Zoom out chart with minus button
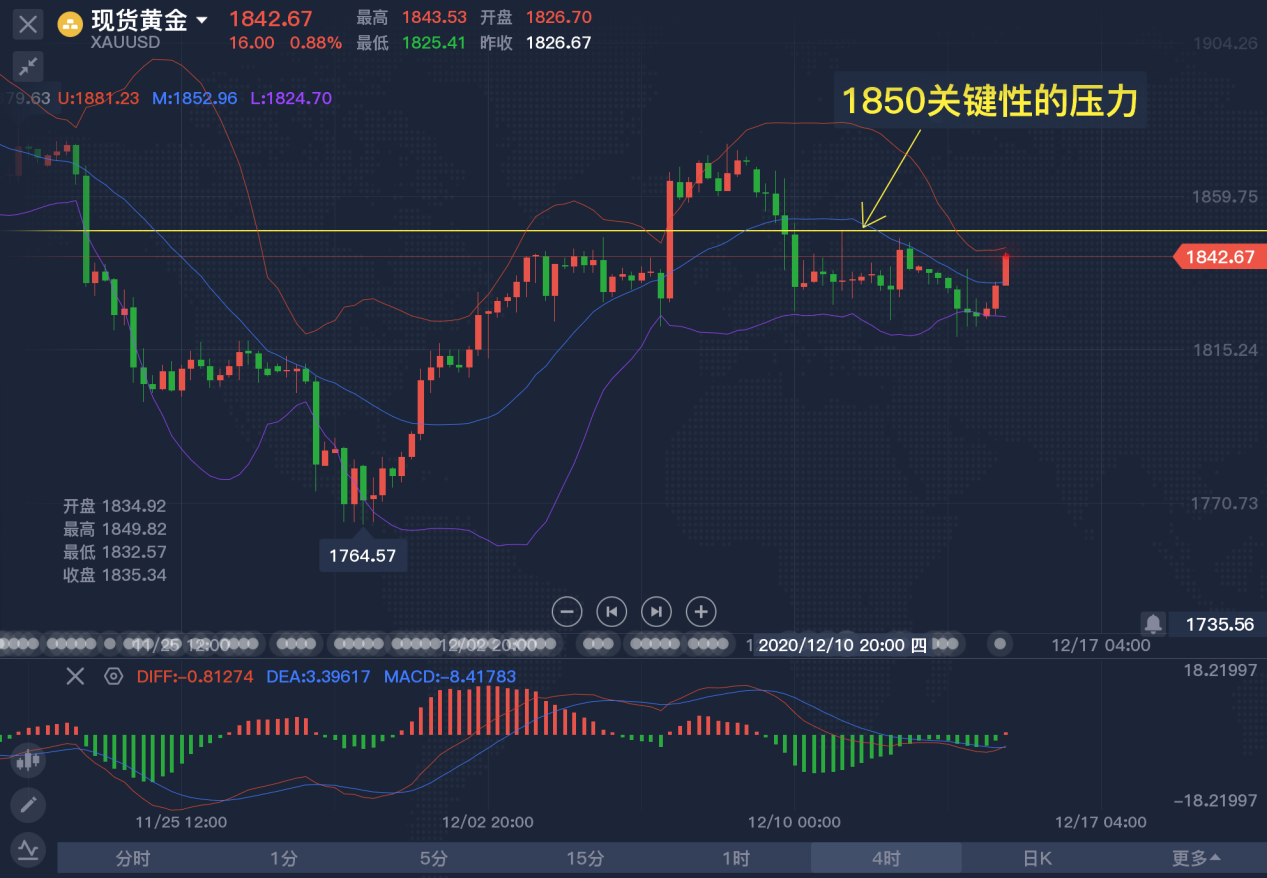Viewport: 1267px width, 878px height. 566,611
